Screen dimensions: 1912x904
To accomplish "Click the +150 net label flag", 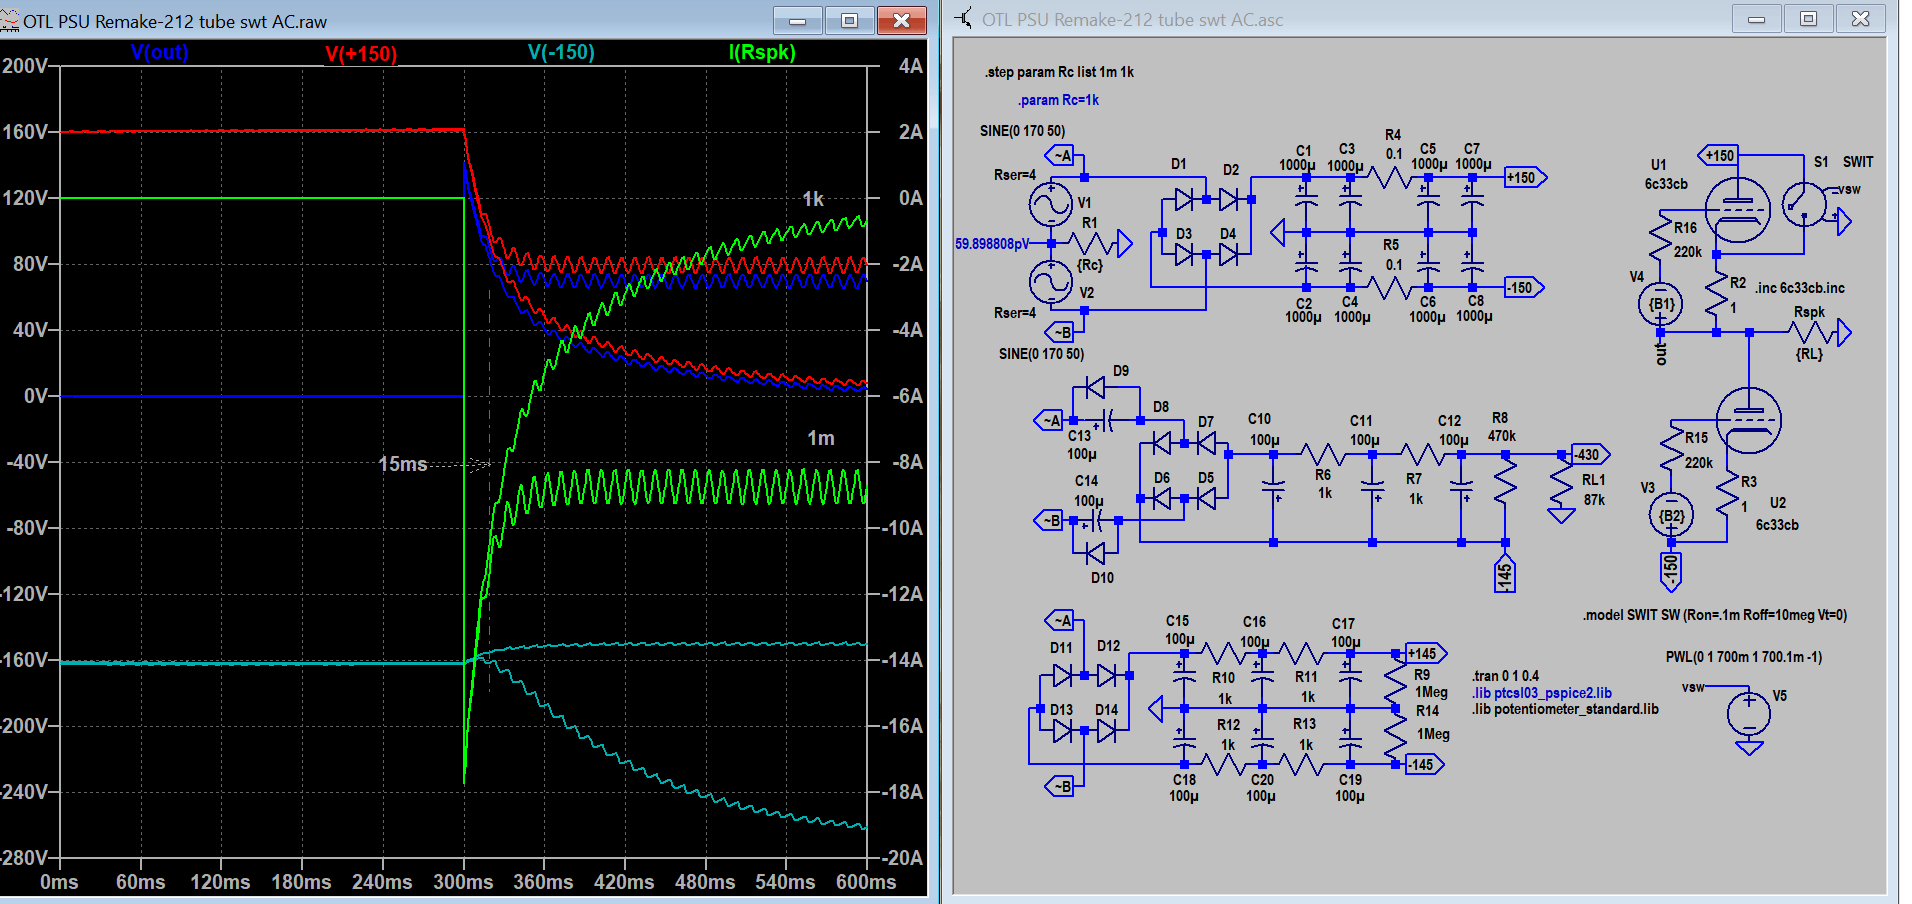I will pos(1525,178).
